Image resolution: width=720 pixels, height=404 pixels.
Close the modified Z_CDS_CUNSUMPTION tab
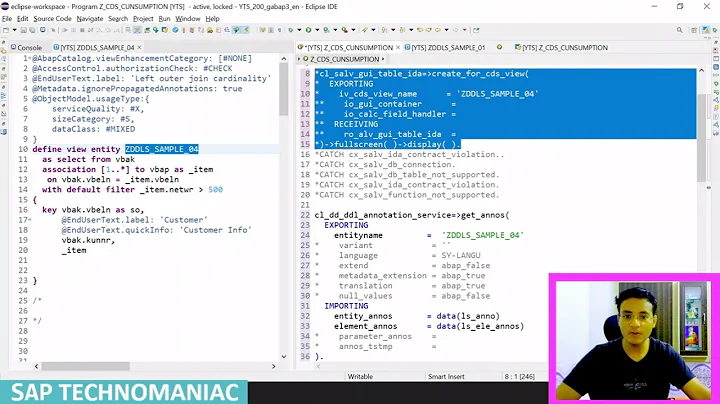coord(398,47)
